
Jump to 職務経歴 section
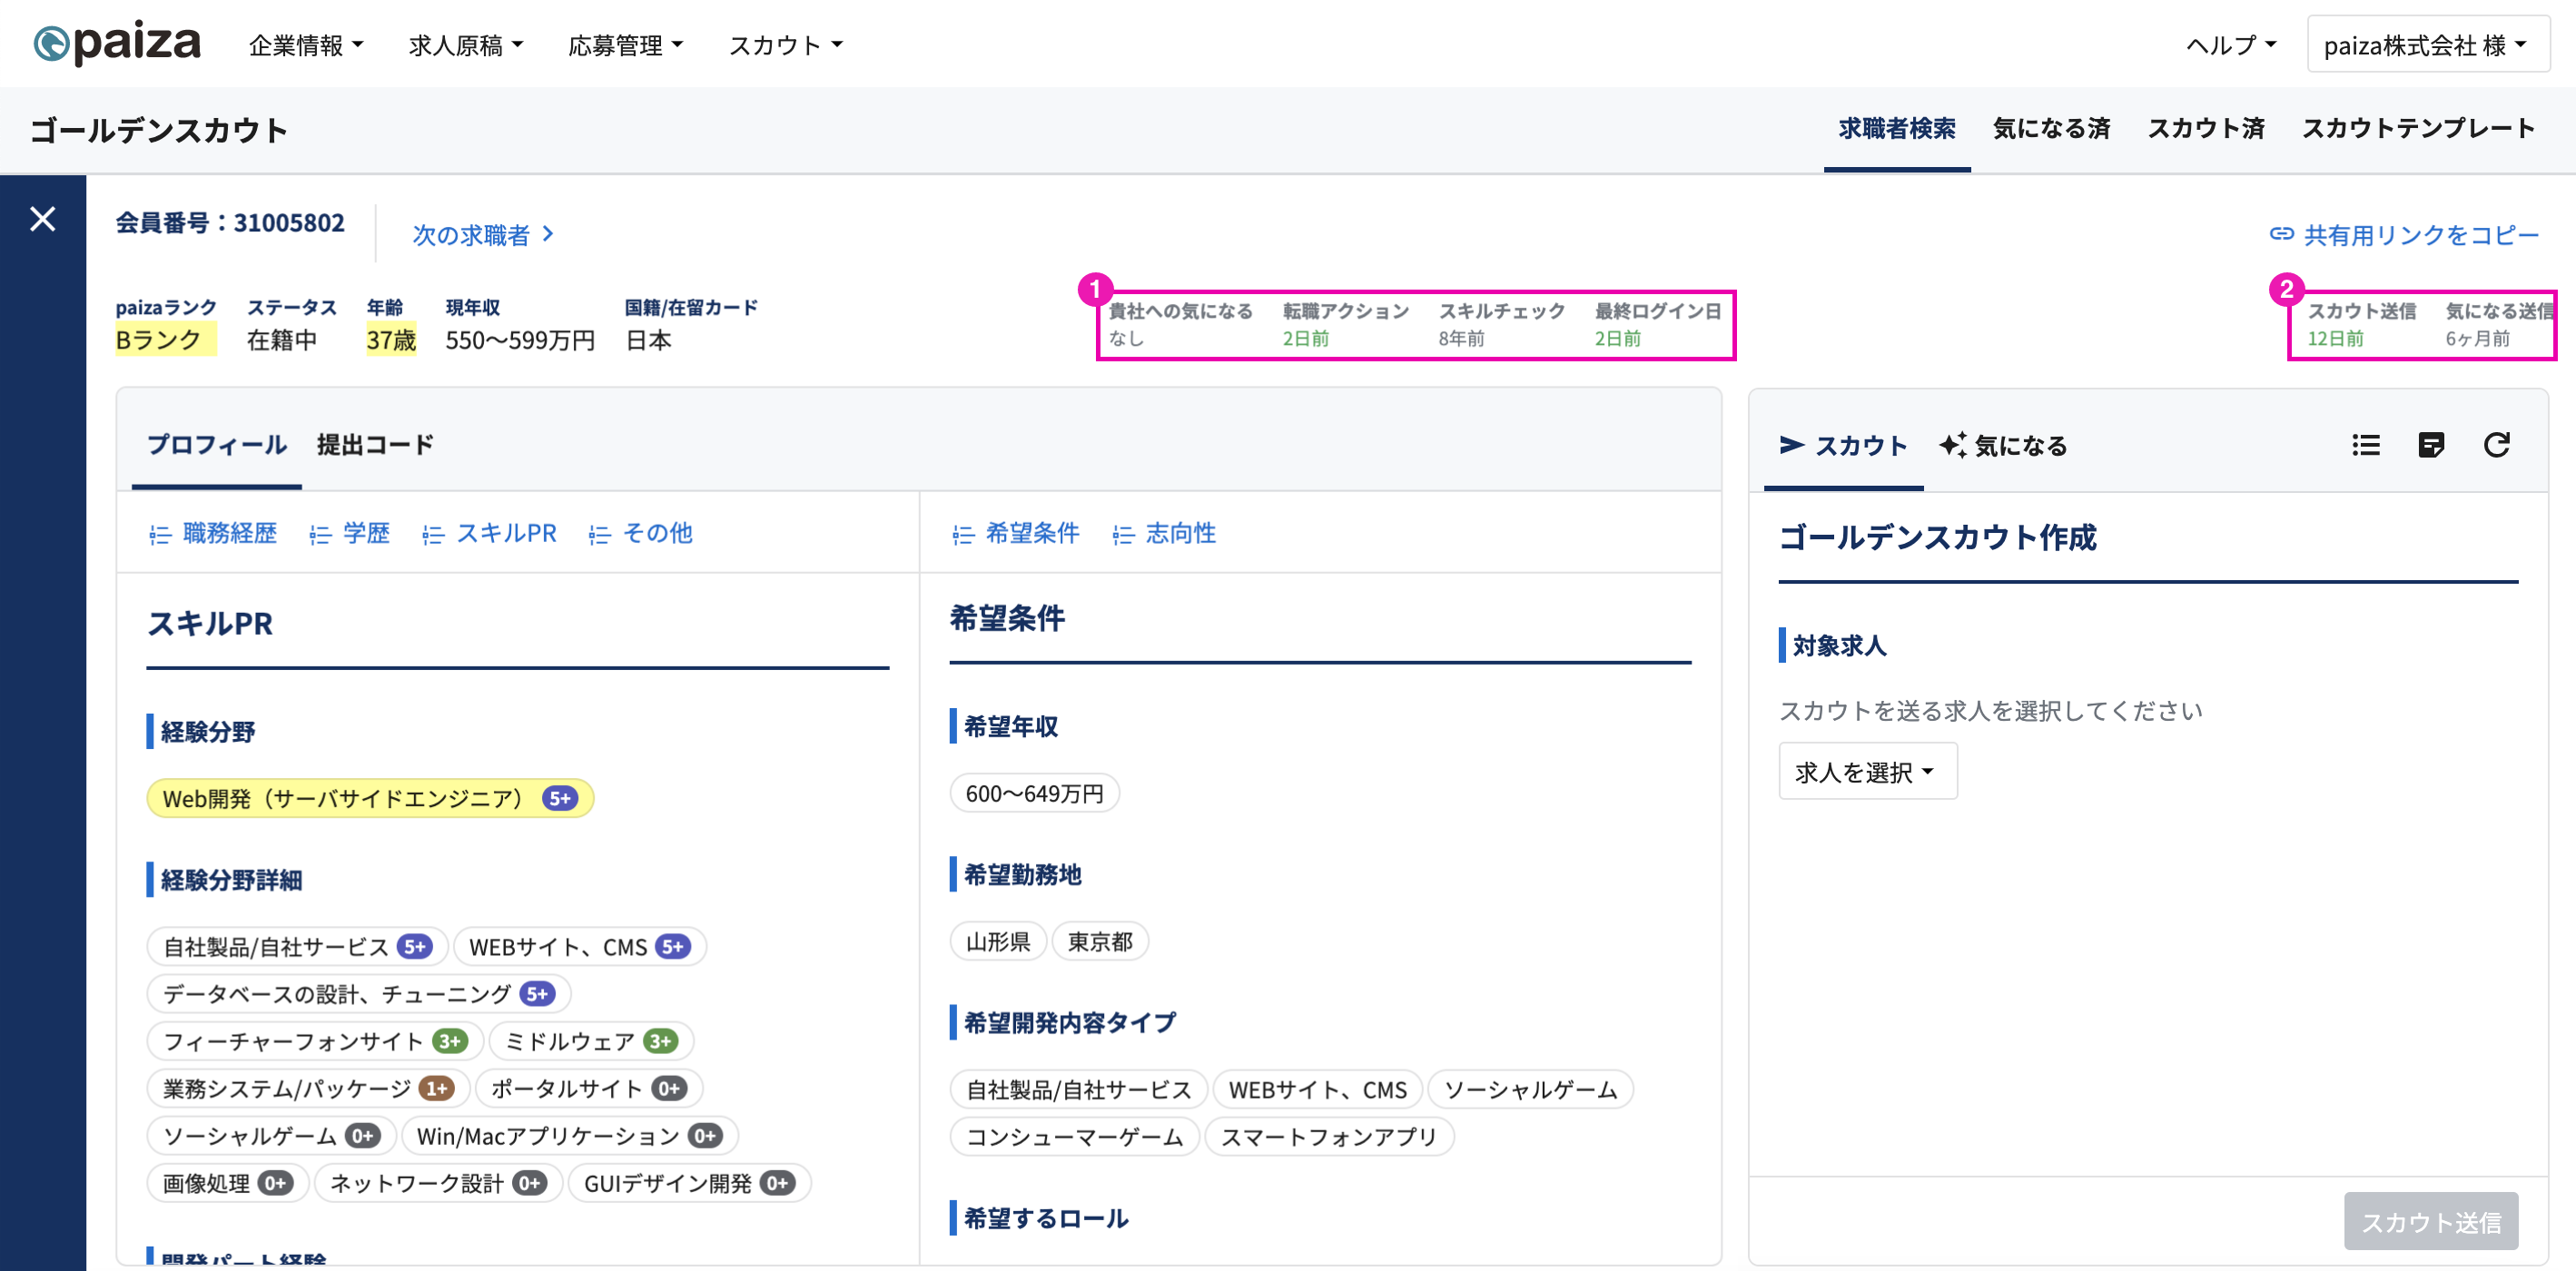(230, 533)
